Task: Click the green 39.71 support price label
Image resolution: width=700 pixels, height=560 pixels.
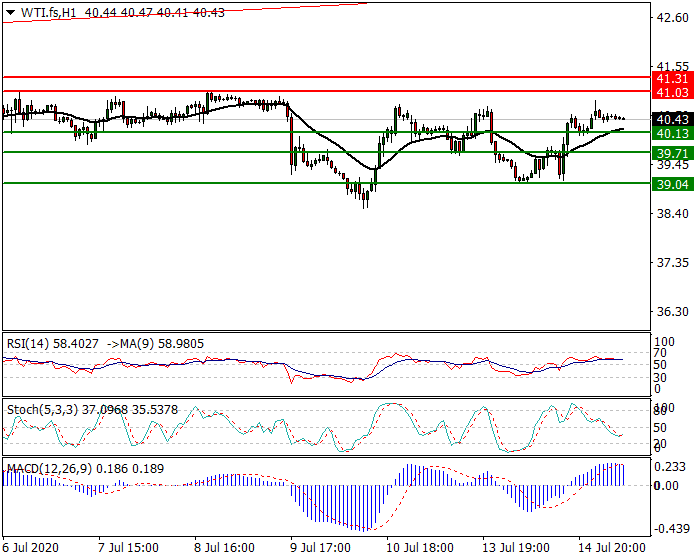Action: coord(673,154)
